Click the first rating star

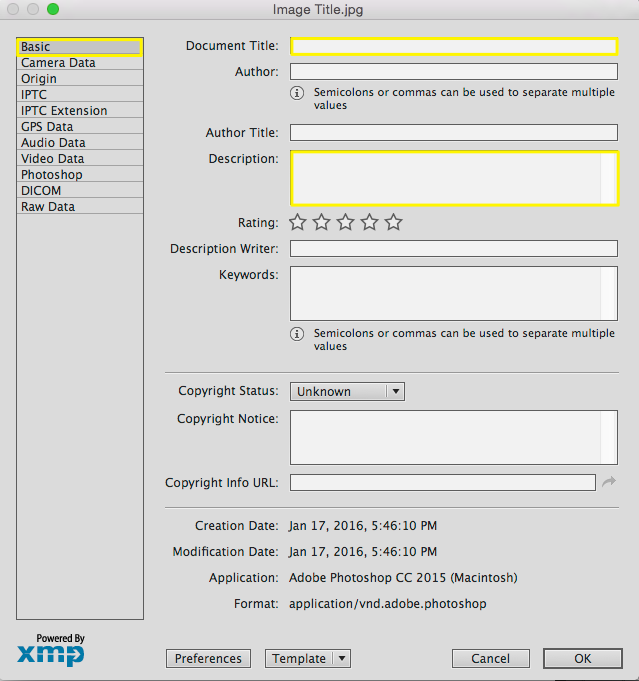coord(298,222)
